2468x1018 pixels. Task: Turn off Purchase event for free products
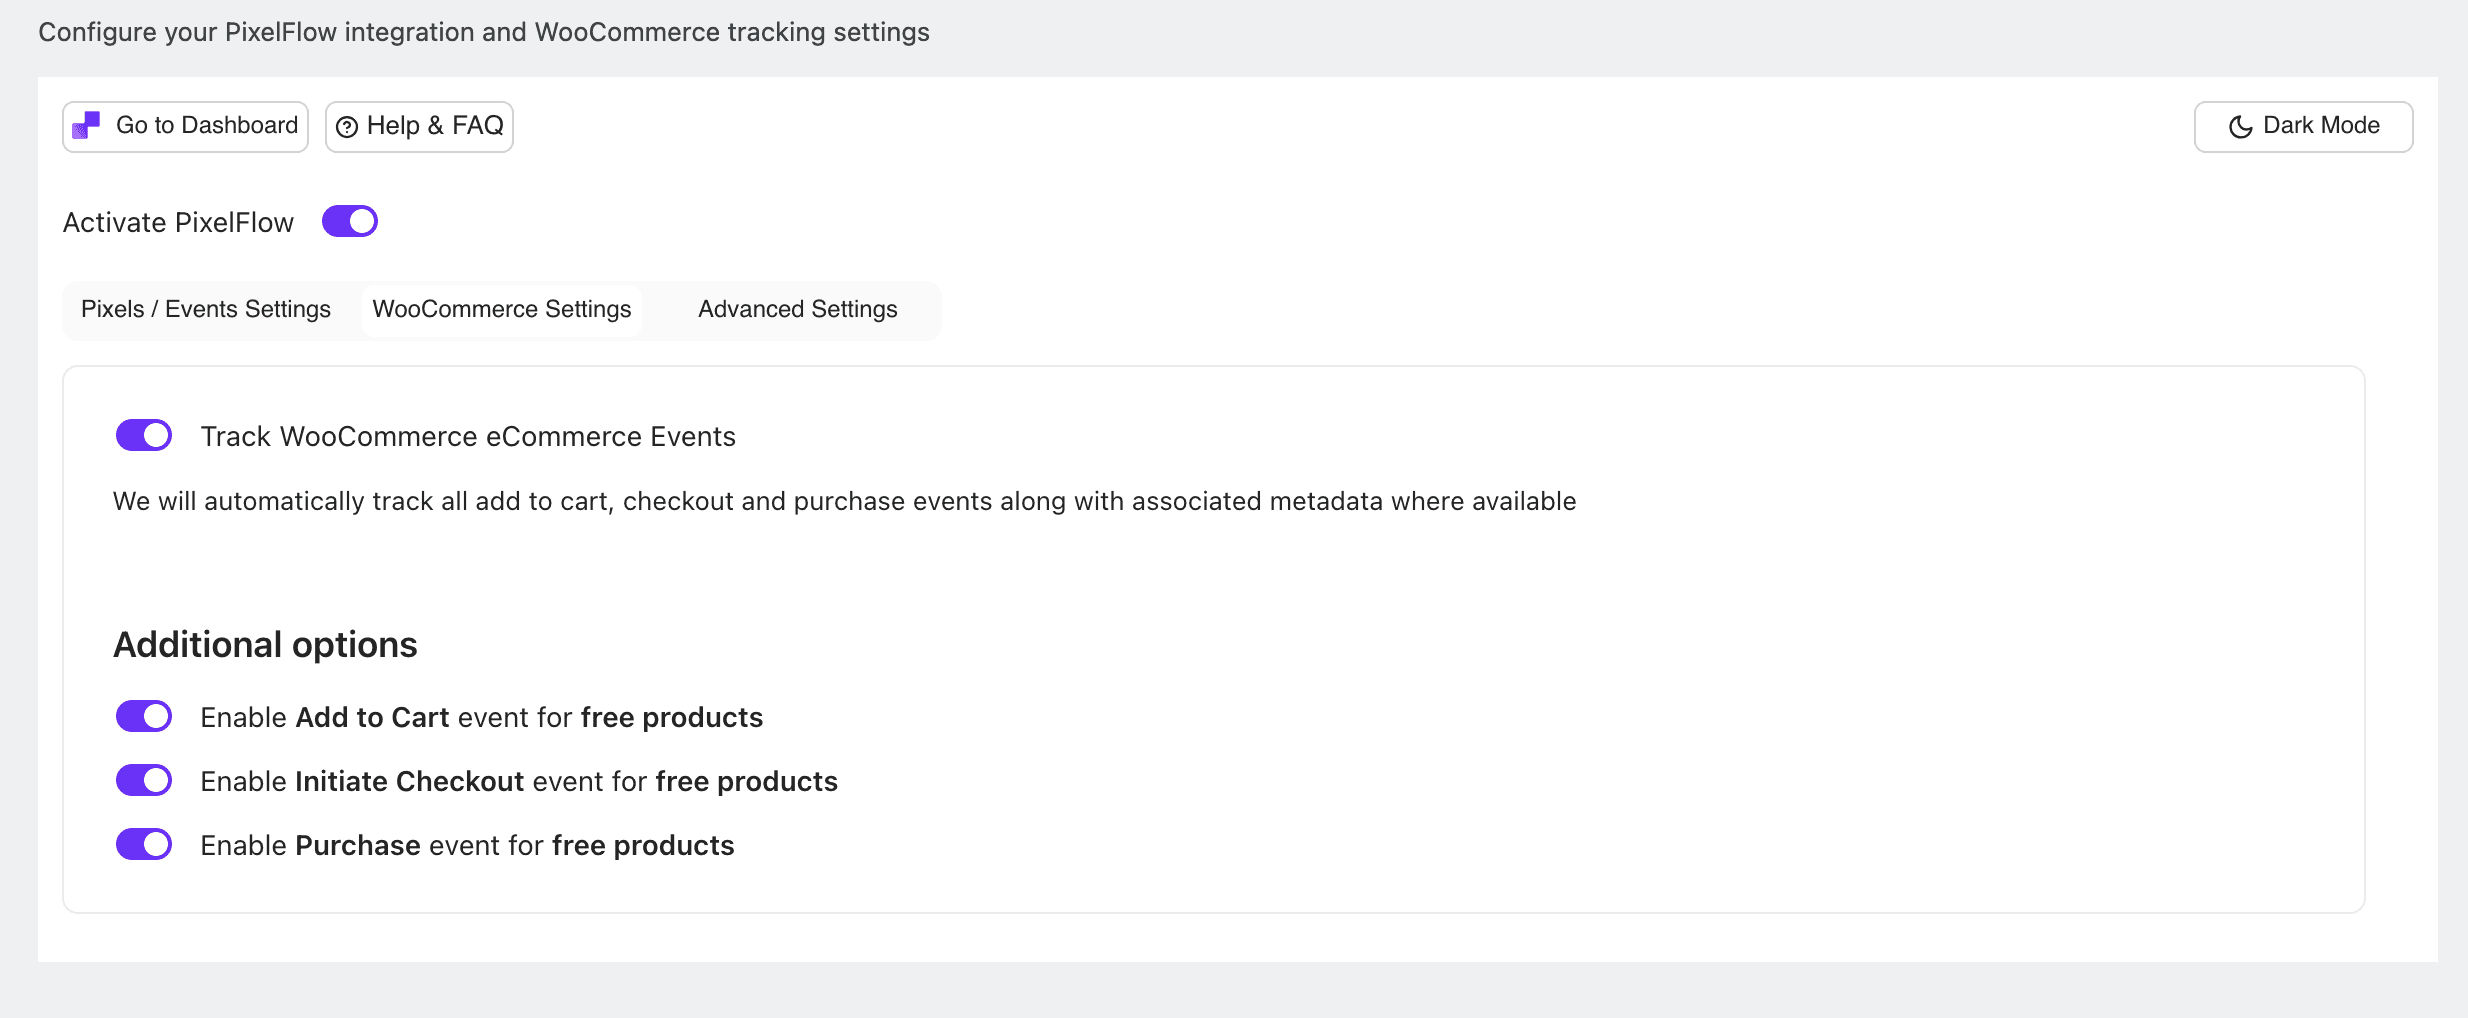click(144, 844)
